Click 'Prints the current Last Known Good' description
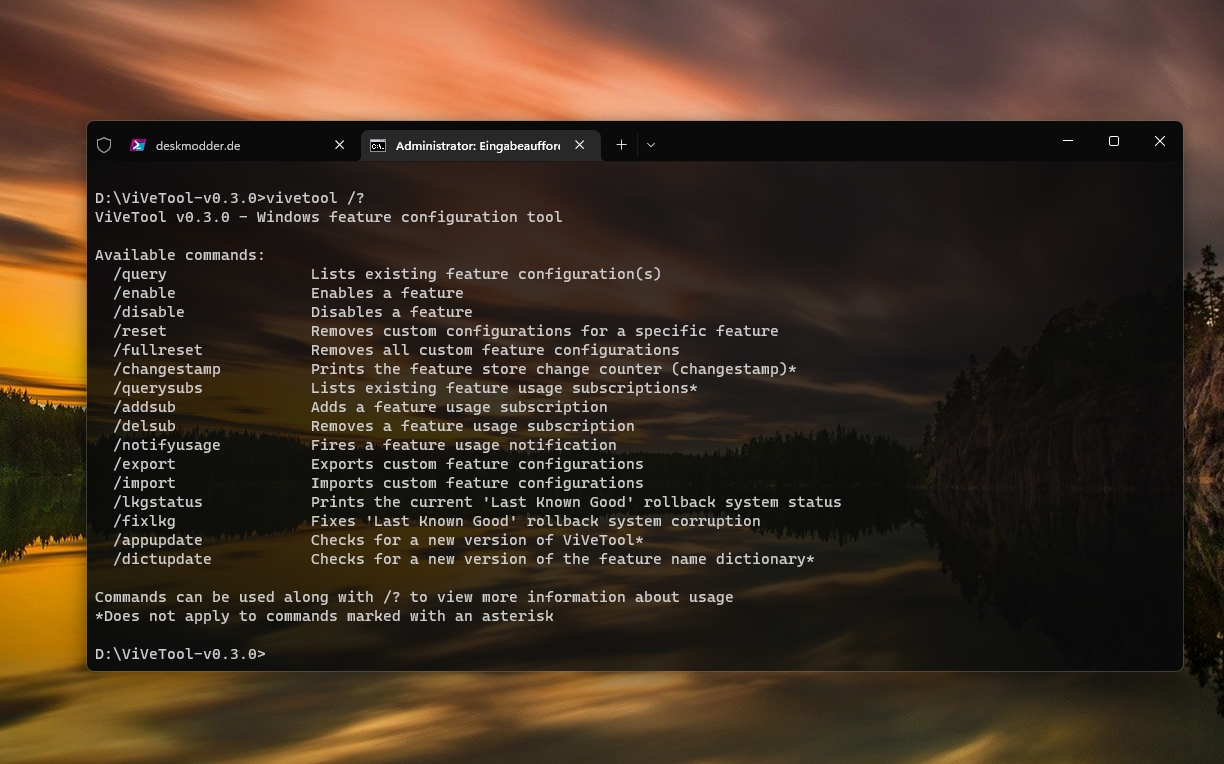 576,502
